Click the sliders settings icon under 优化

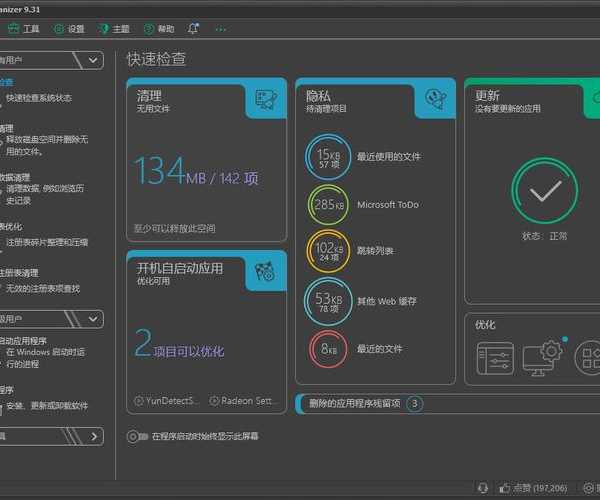[x=495, y=358]
